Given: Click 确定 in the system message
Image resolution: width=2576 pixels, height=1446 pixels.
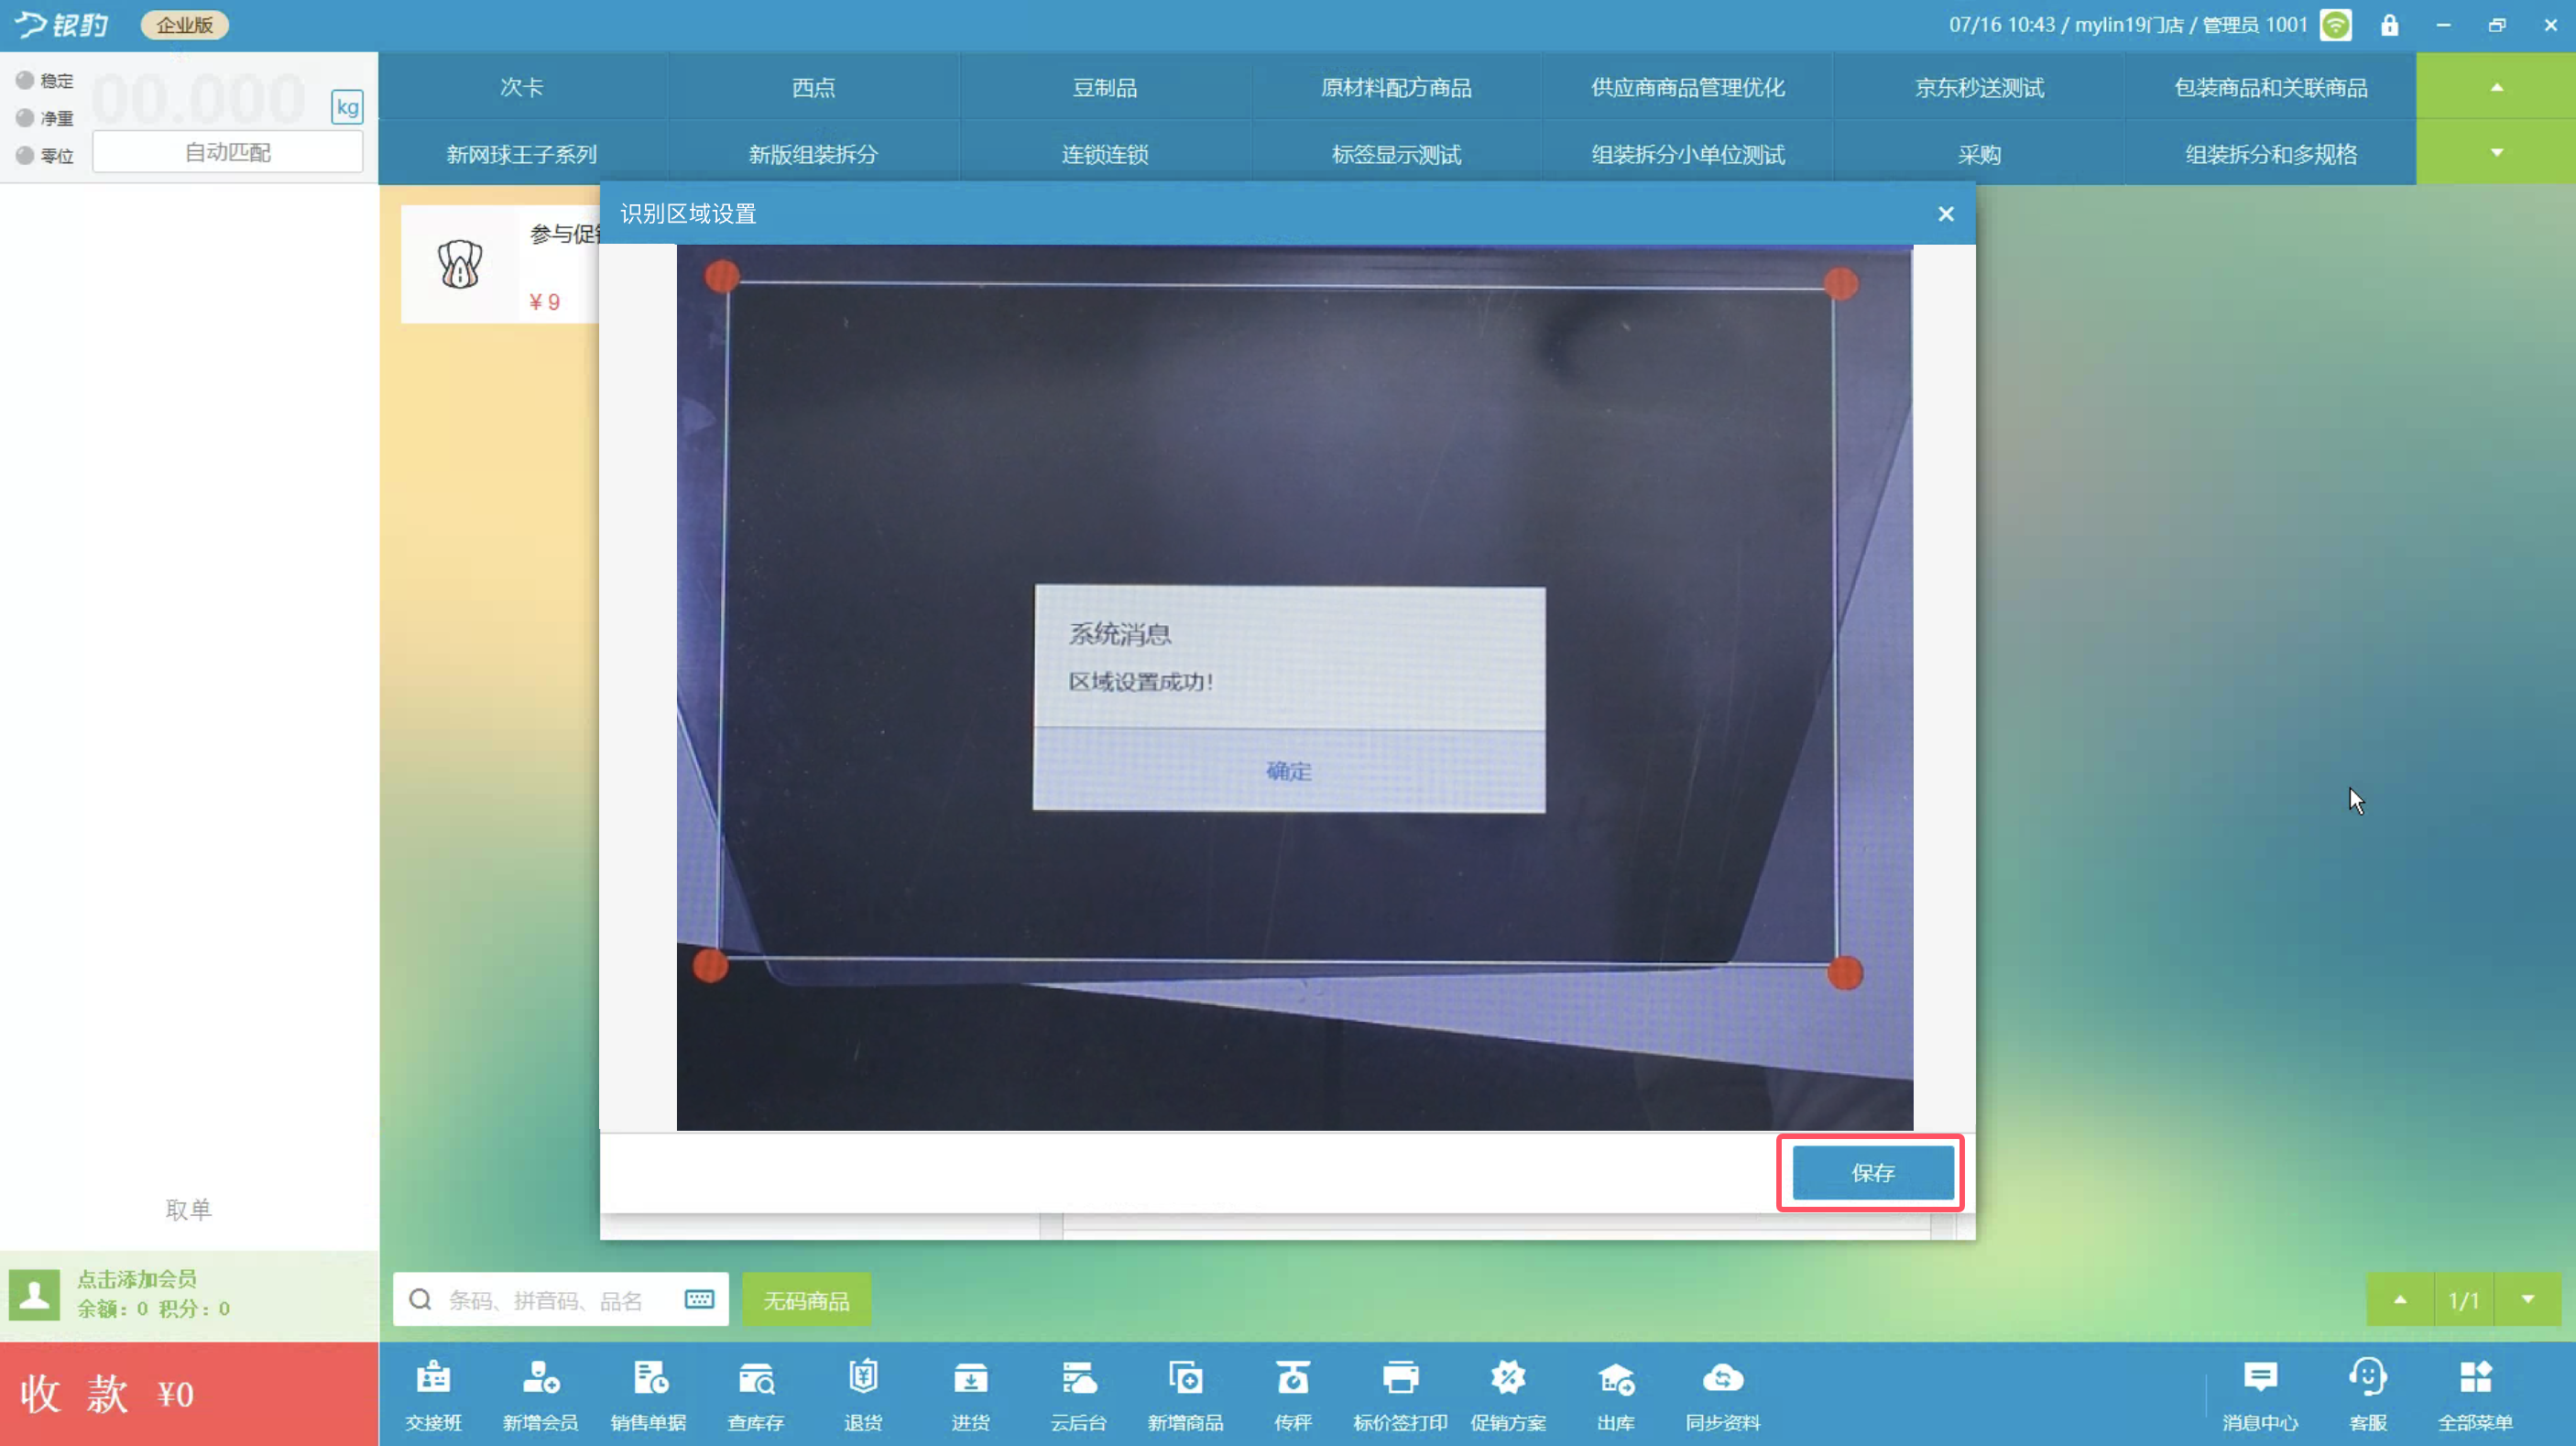Looking at the screenshot, I should (1288, 770).
